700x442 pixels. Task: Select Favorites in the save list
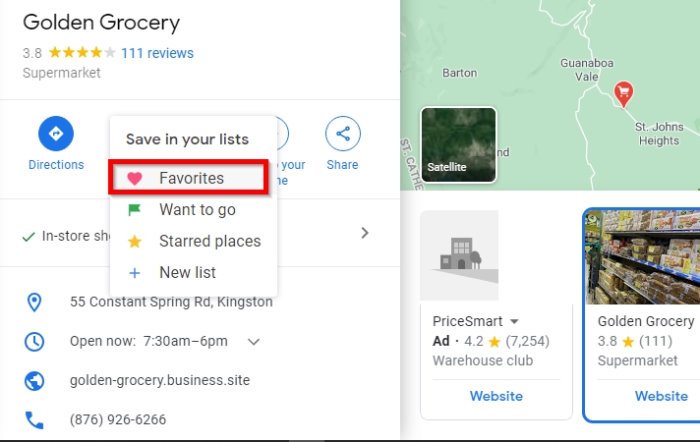[x=190, y=178]
